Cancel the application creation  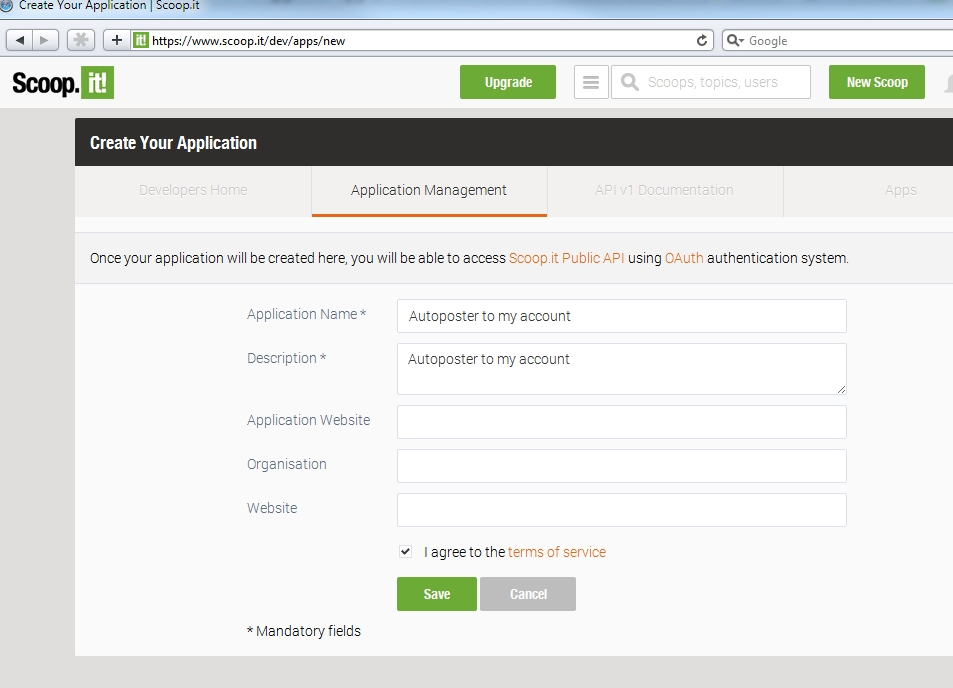(x=528, y=593)
